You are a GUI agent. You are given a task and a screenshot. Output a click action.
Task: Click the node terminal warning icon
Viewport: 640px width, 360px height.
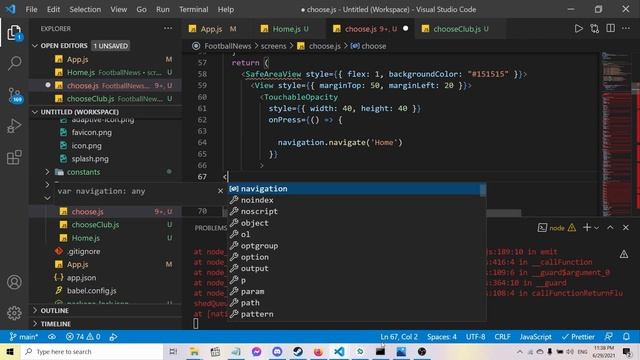click(x=572, y=228)
